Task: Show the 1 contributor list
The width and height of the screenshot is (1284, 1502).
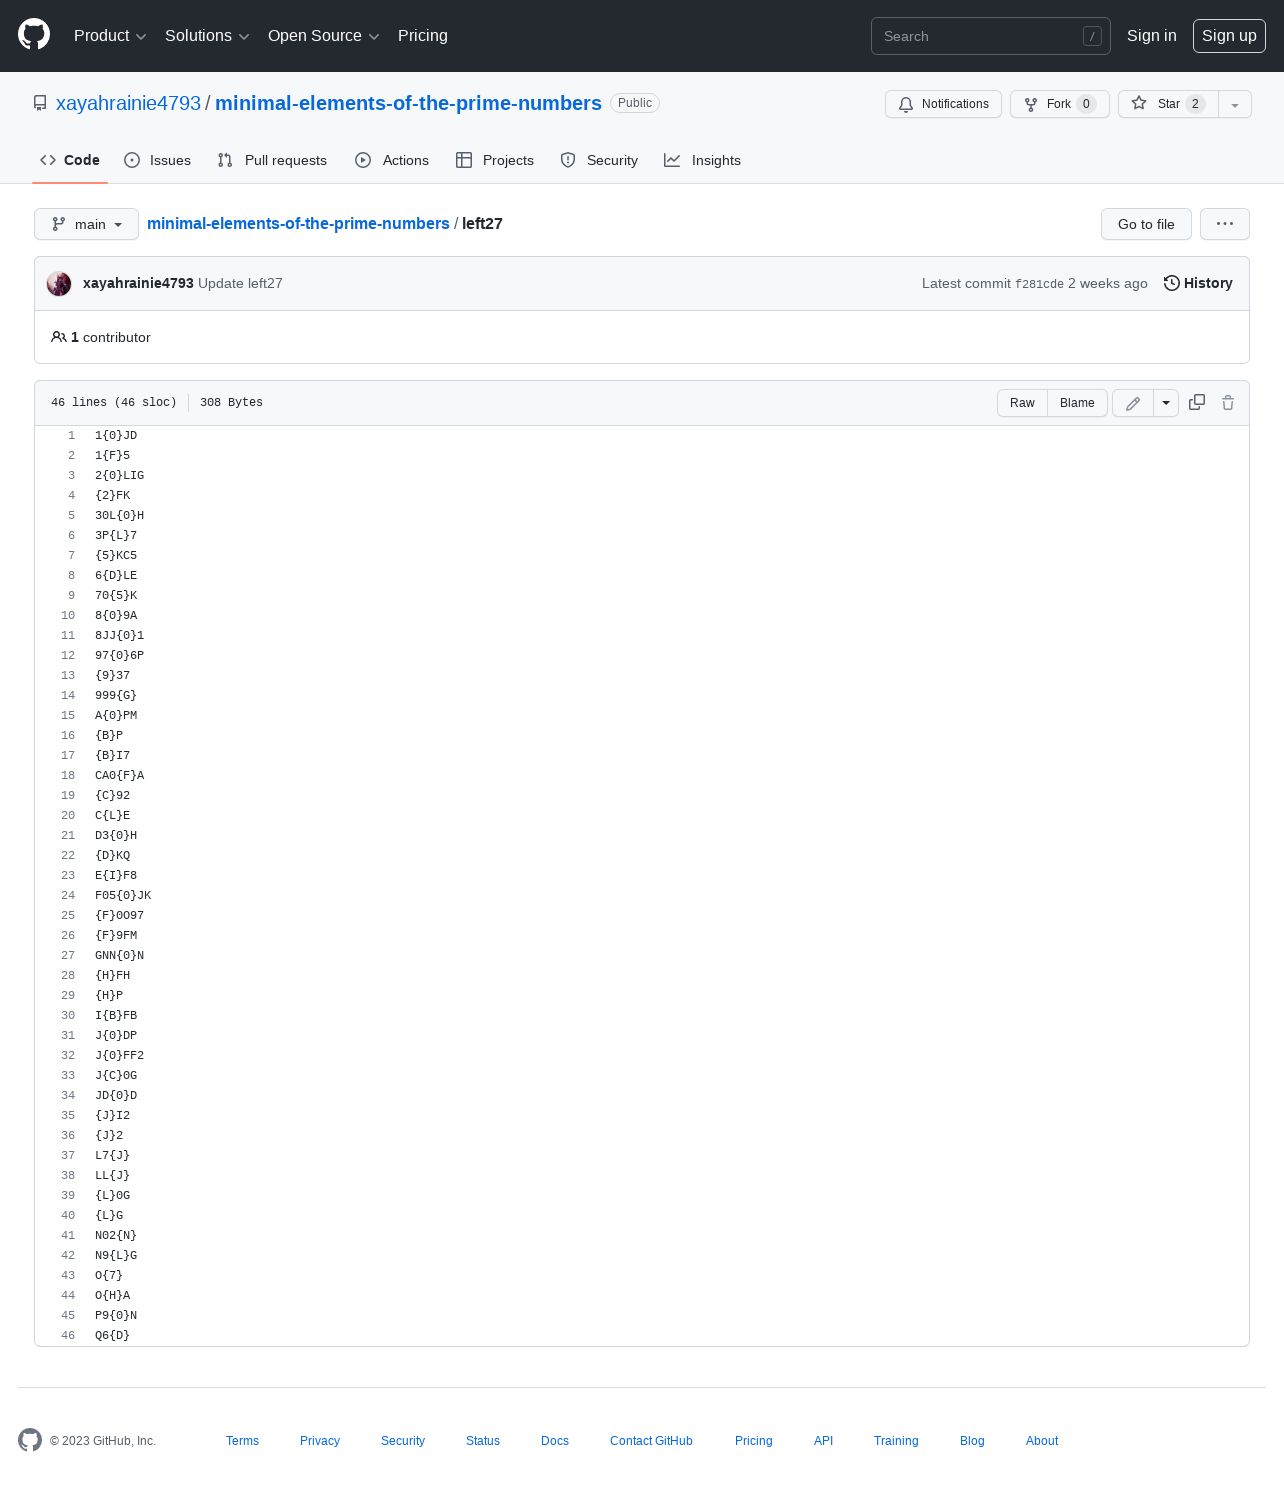Action: coord(101,337)
